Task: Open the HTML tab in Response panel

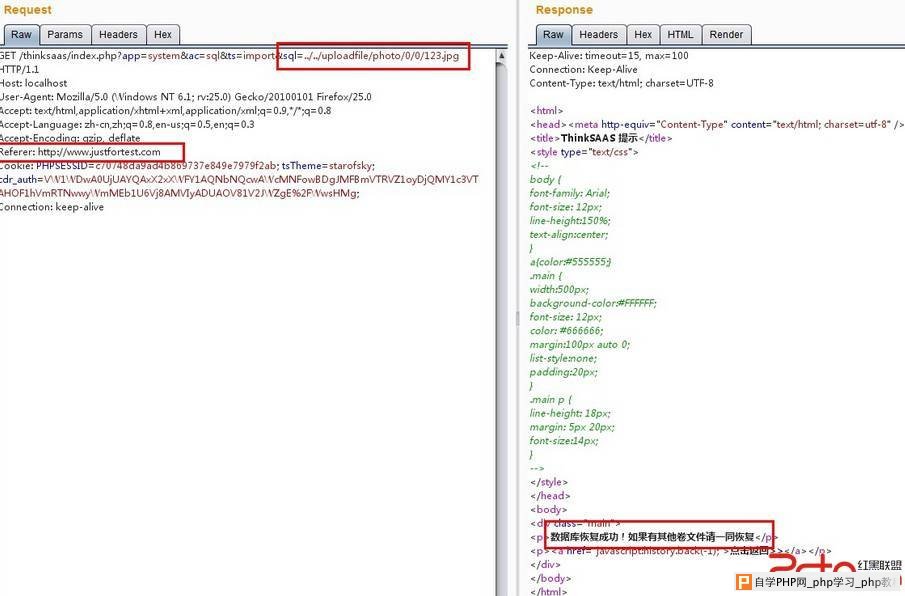Action: (680, 35)
